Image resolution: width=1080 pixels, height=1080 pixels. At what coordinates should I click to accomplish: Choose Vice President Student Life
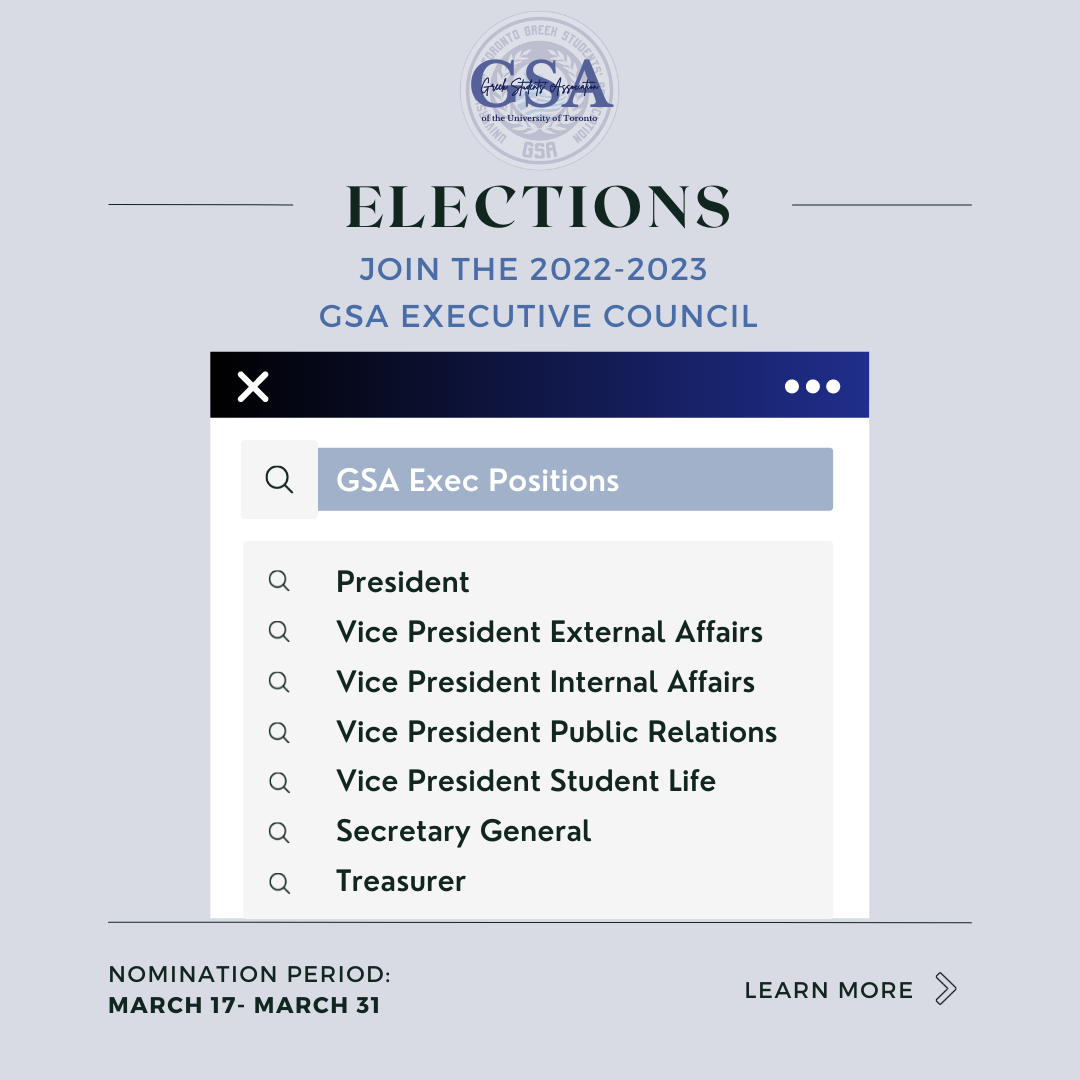click(x=526, y=781)
